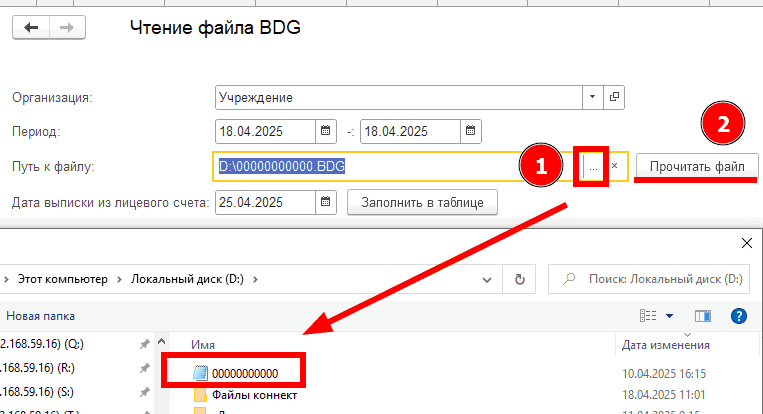Toggle the preview pane icon
This screenshot has height=414, width=763.
[703, 316]
